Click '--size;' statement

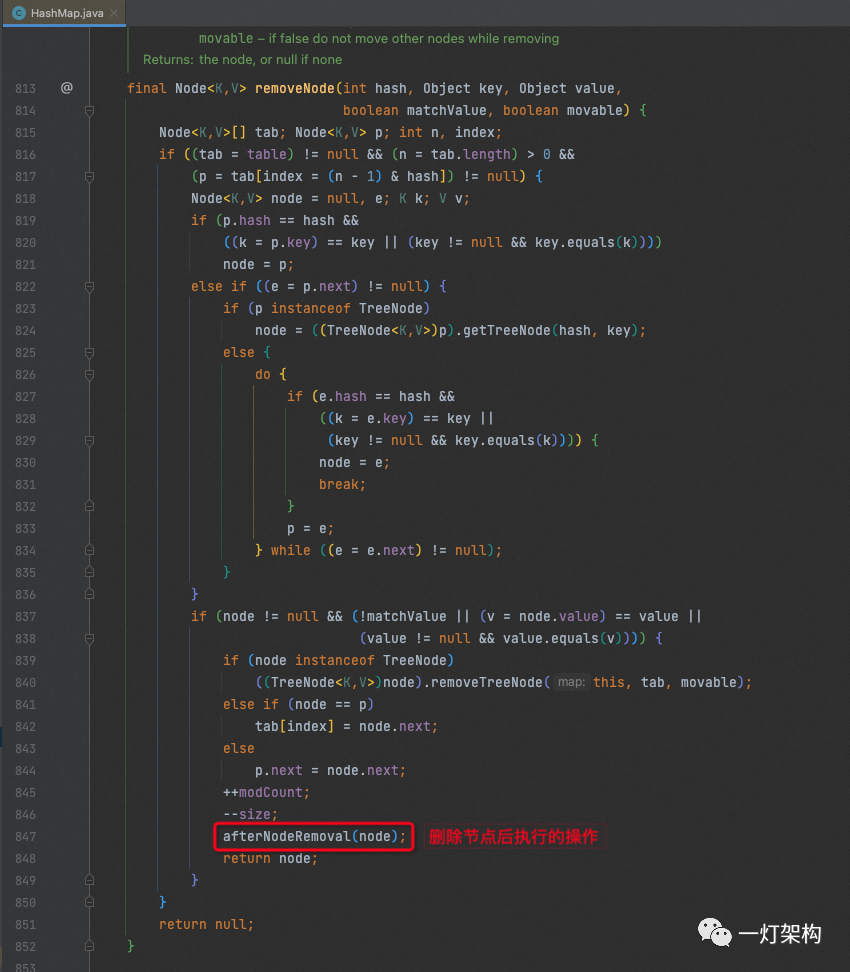250,815
